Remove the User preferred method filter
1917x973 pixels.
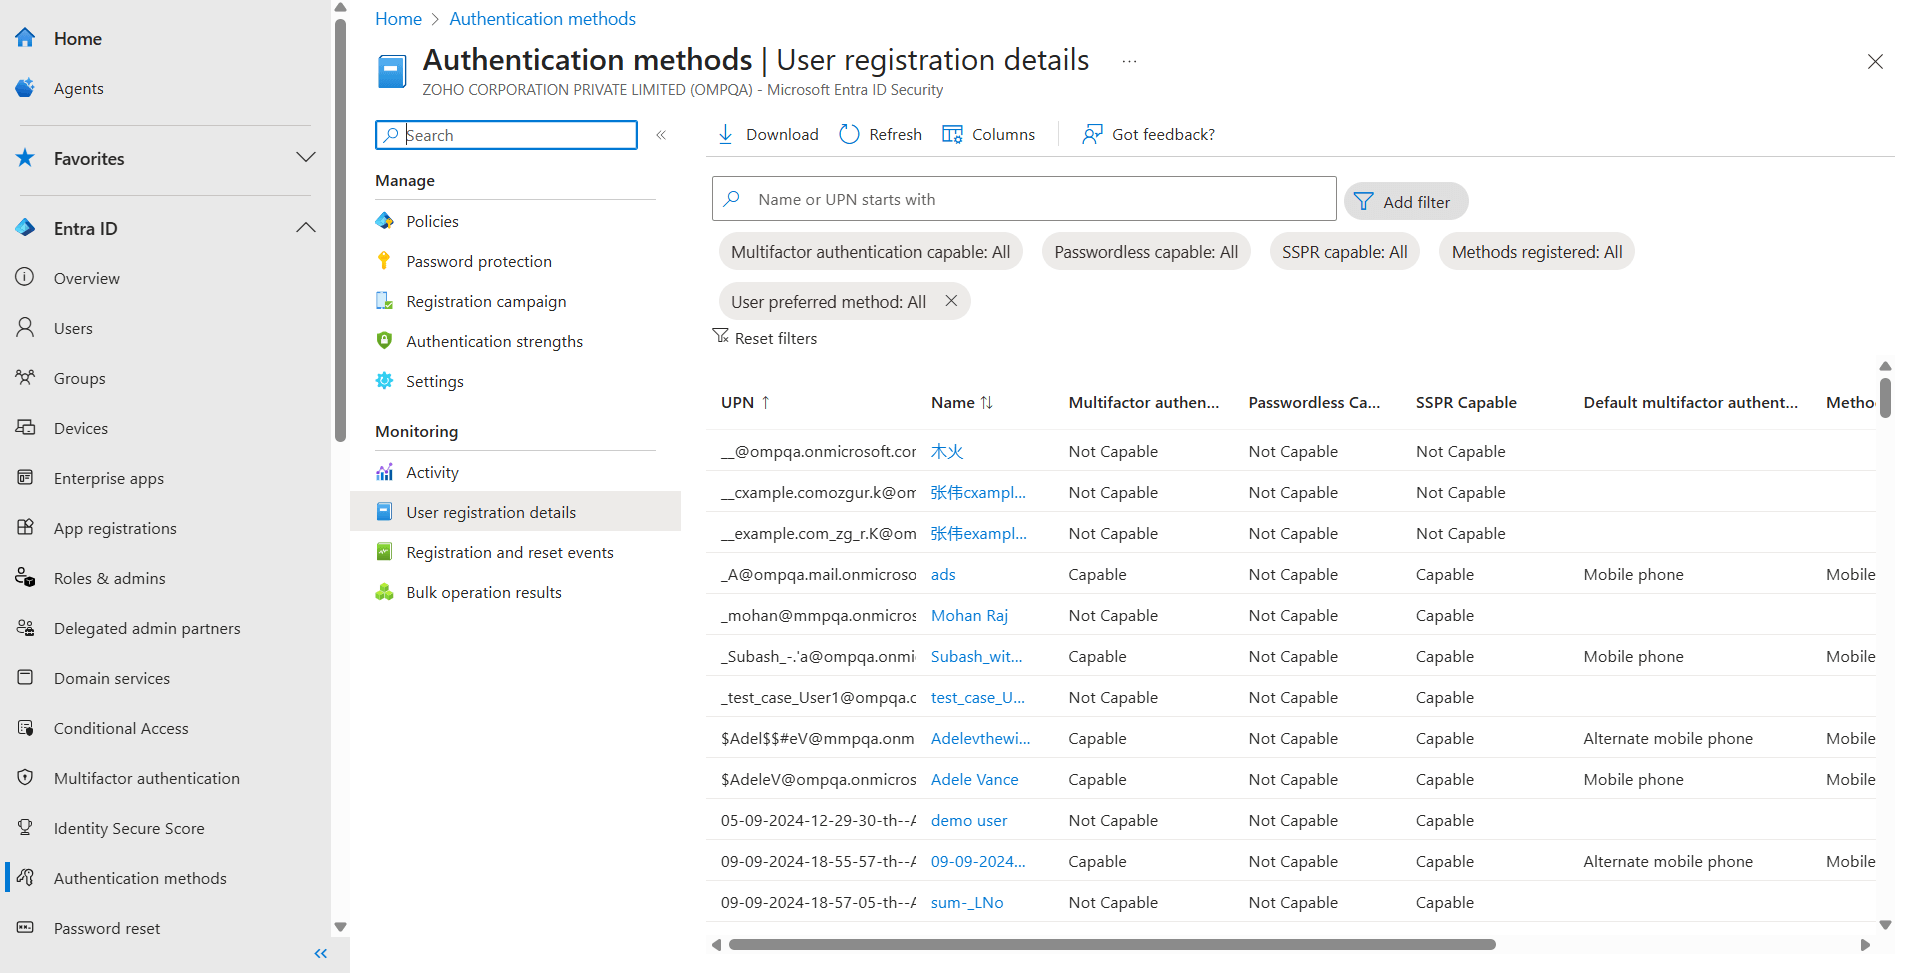point(951,301)
